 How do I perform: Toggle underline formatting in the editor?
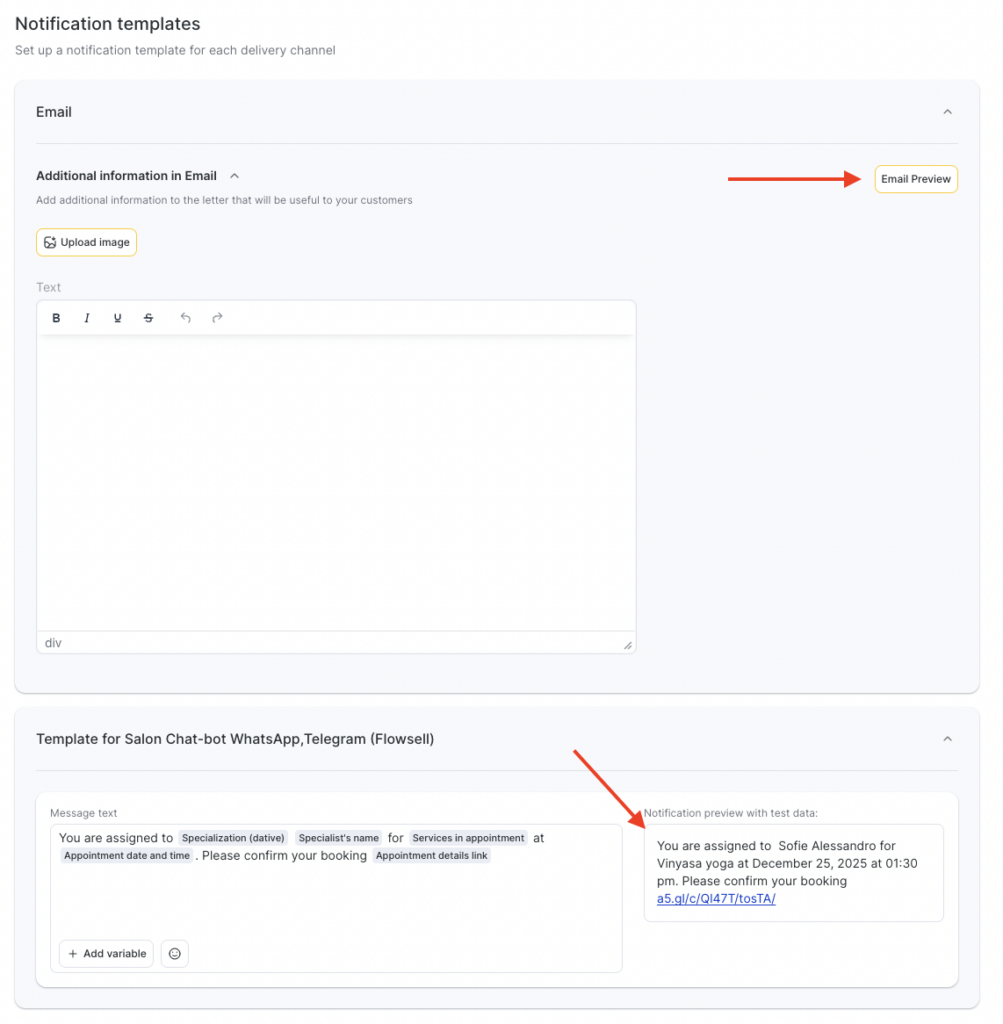click(x=118, y=318)
